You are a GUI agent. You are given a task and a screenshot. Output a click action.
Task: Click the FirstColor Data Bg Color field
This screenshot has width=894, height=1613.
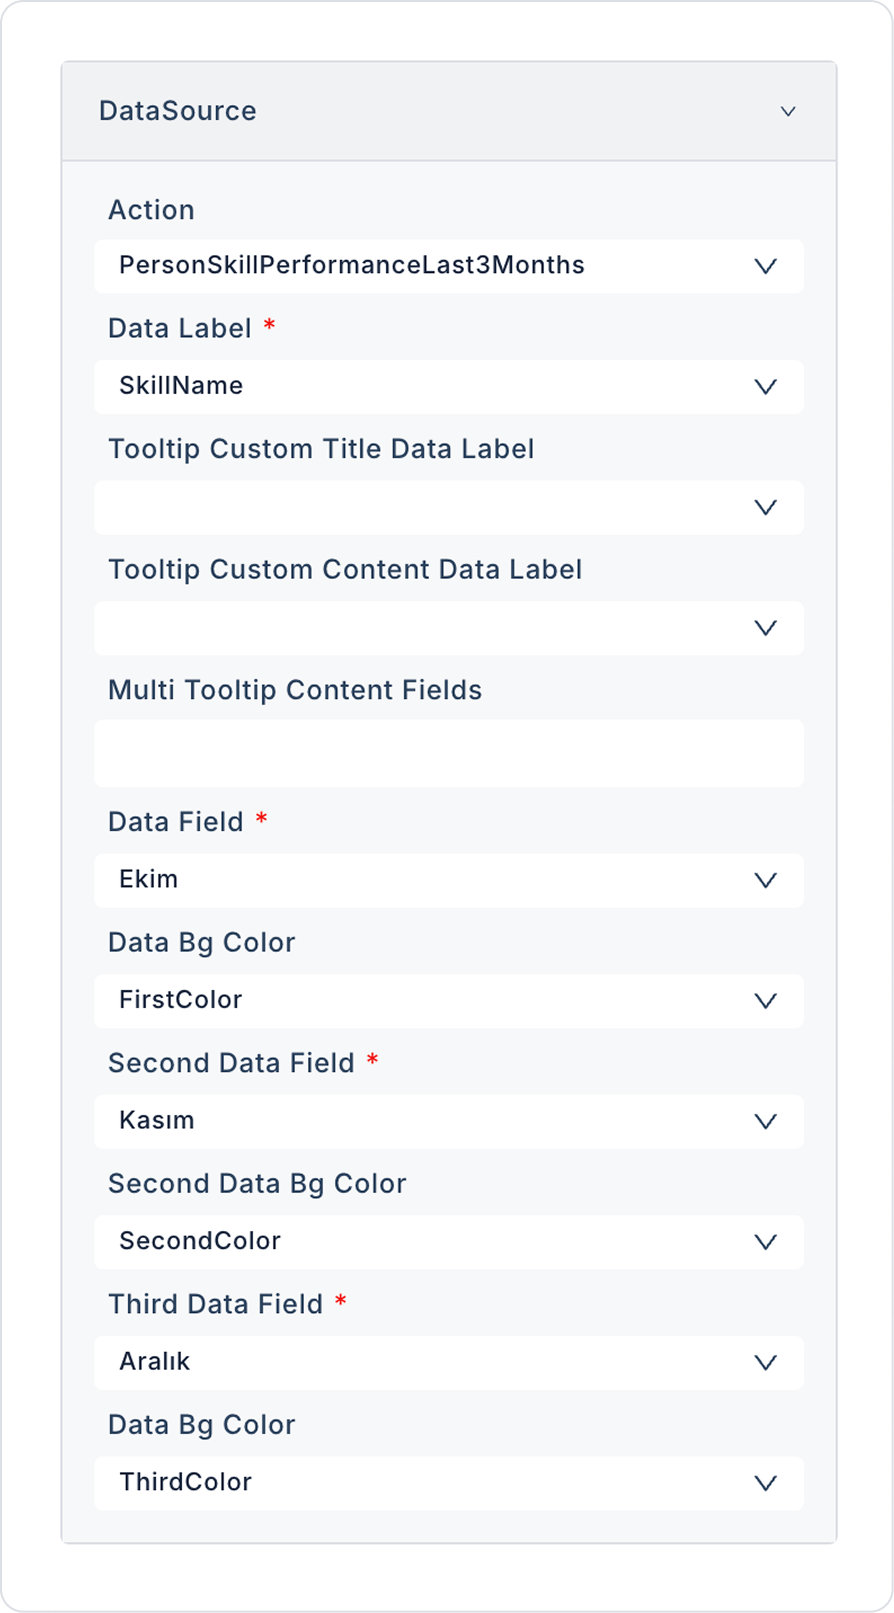pos(400,1001)
